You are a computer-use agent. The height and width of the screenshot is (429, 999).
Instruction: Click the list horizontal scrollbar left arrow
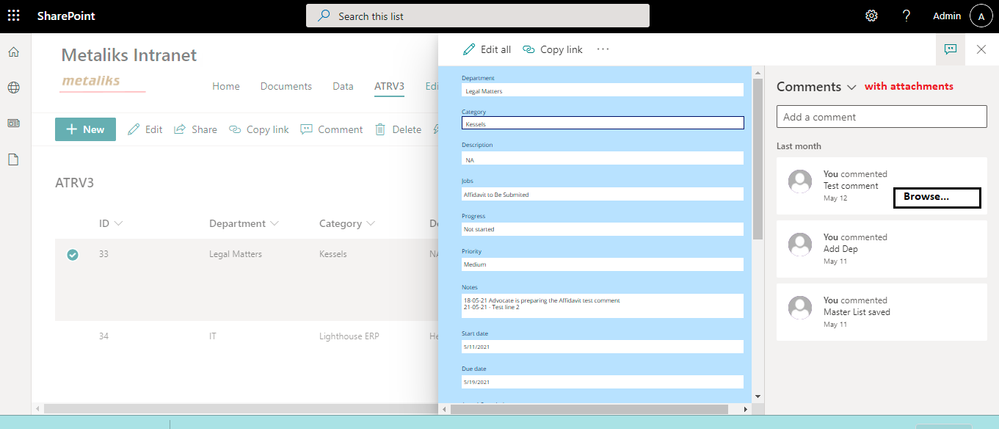(x=38, y=408)
